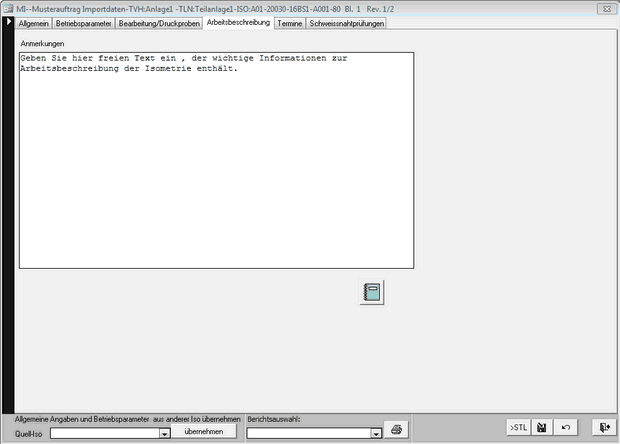Click the exit door icon
Screen dimensions: 620x444
click(x=604, y=428)
